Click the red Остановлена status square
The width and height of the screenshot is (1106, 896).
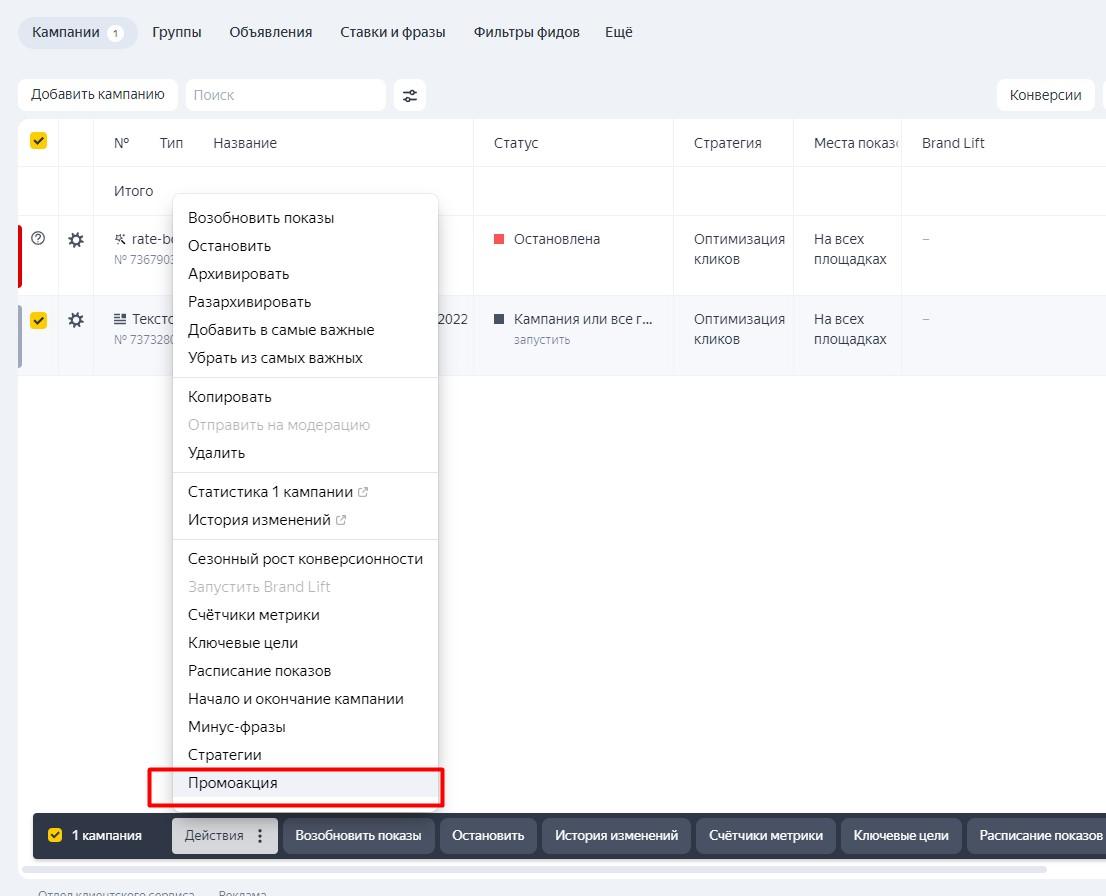pos(499,239)
